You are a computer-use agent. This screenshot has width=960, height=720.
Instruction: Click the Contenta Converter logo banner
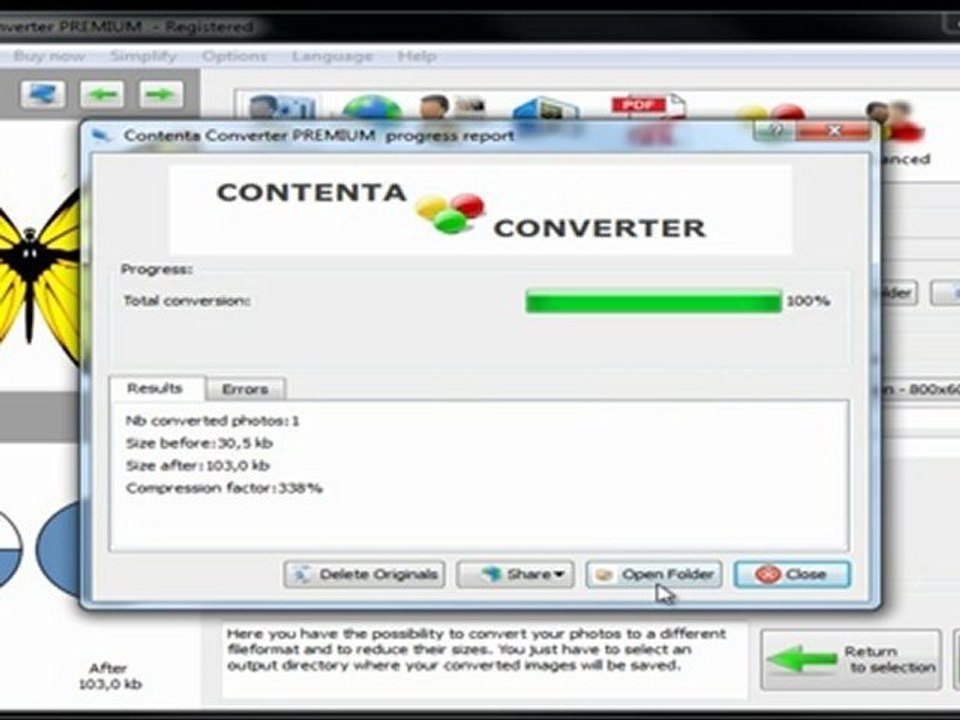481,209
